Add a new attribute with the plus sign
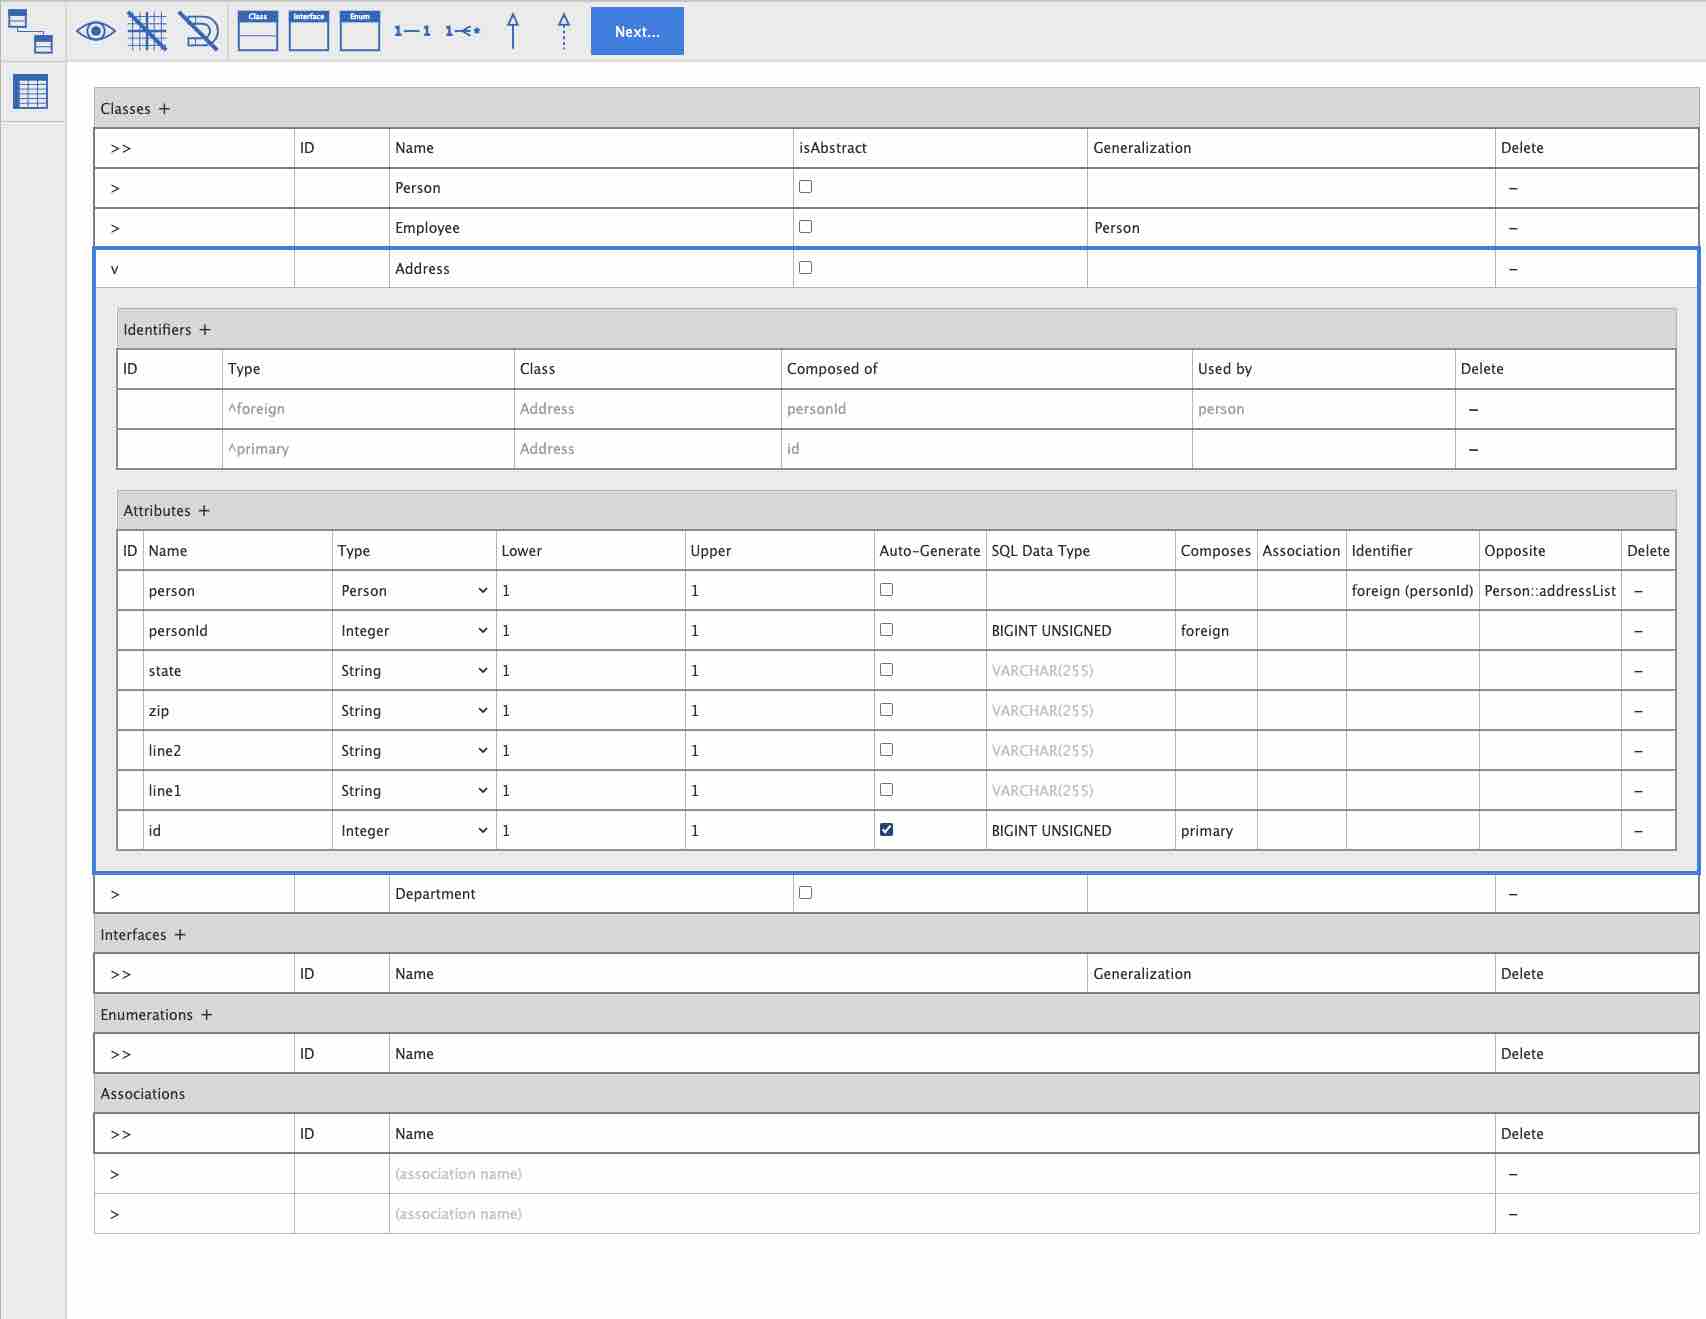 204,511
